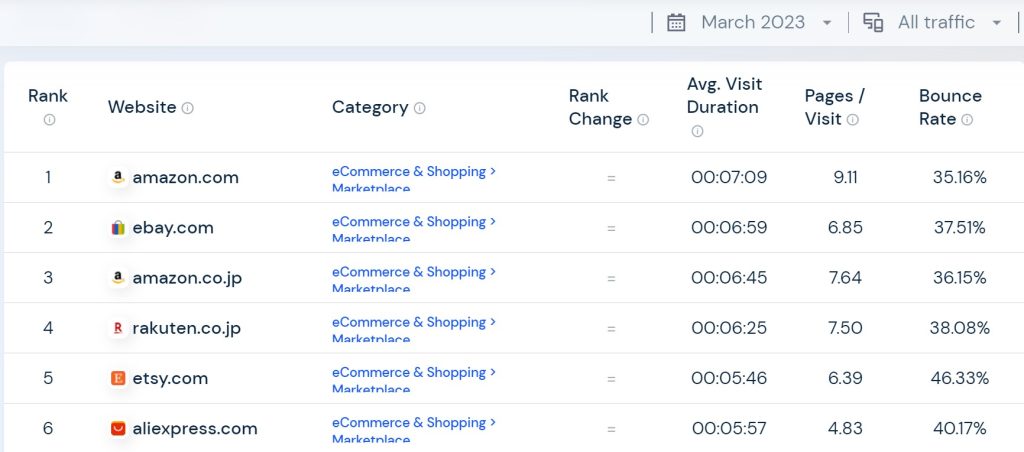This screenshot has height=452, width=1024.
Task: Click the category link in amazon.co.jp row
Action: click(x=414, y=279)
